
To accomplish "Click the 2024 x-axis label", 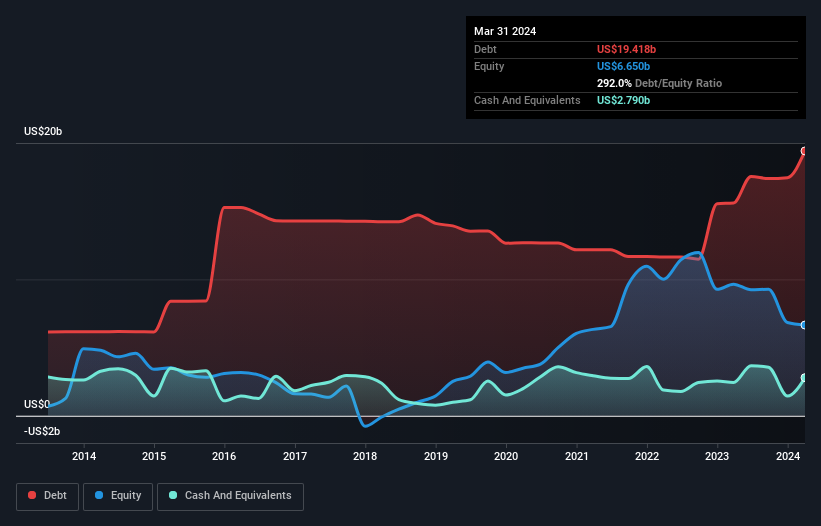I will (x=787, y=456).
